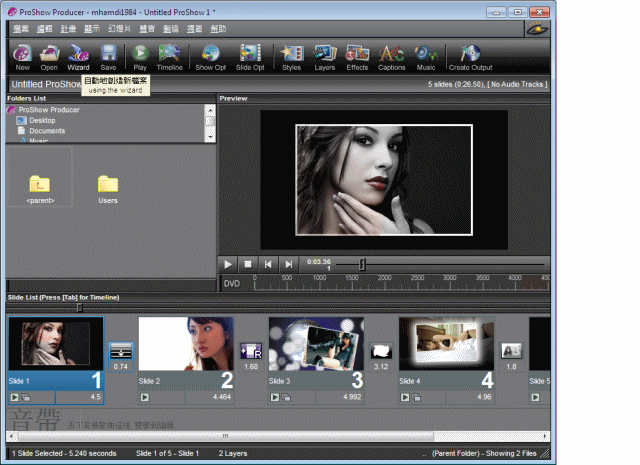Open the <parent> folder icon
640x465 pixels.
coord(40,185)
